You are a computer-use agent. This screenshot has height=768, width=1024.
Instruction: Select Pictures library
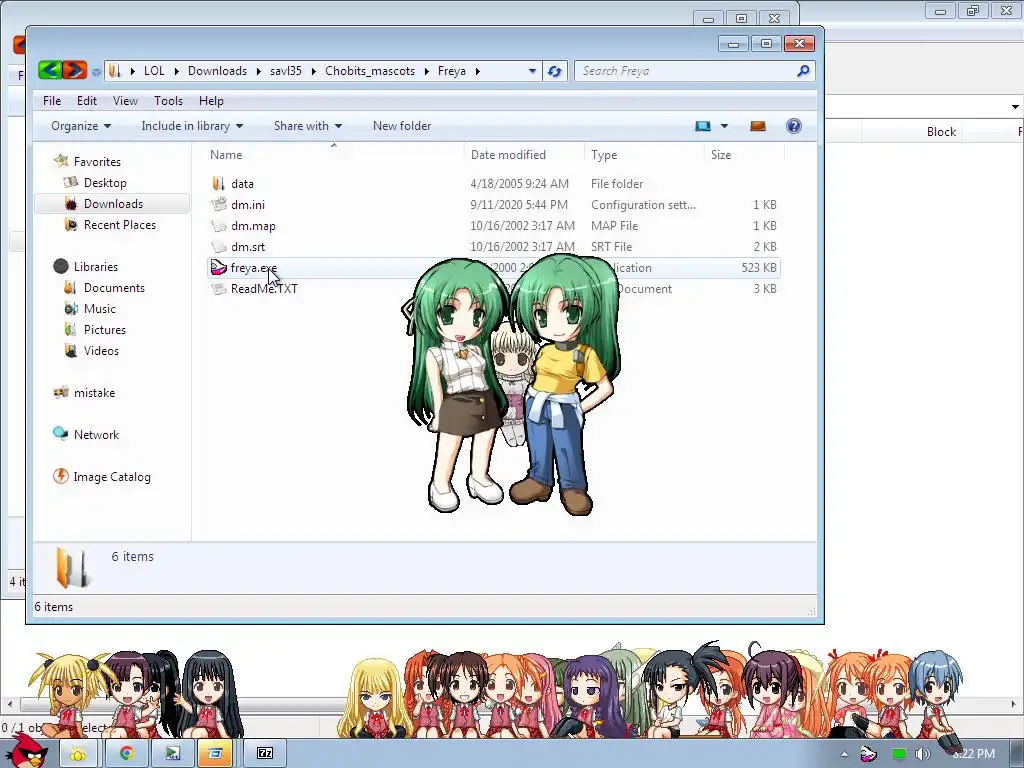click(104, 330)
